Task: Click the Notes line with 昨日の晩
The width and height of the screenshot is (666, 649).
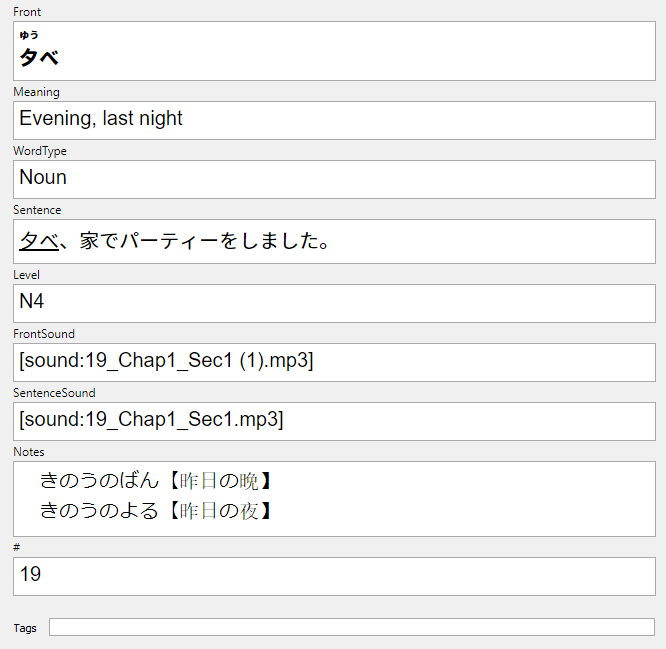Action: click(x=155, y=481)
